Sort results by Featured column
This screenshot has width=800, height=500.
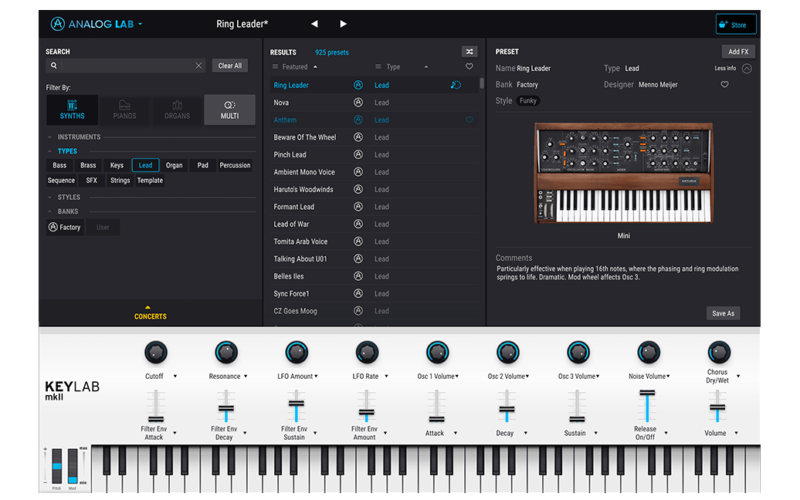pyautogui.click(x=295, y=67)
